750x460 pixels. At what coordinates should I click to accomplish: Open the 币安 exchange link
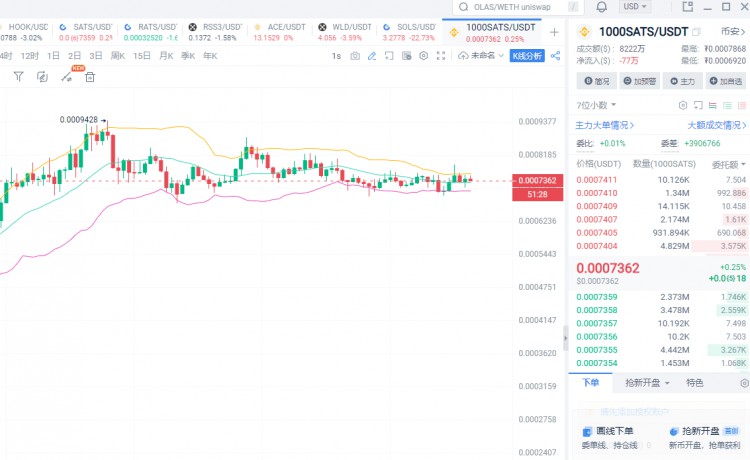tap(733, 32)
